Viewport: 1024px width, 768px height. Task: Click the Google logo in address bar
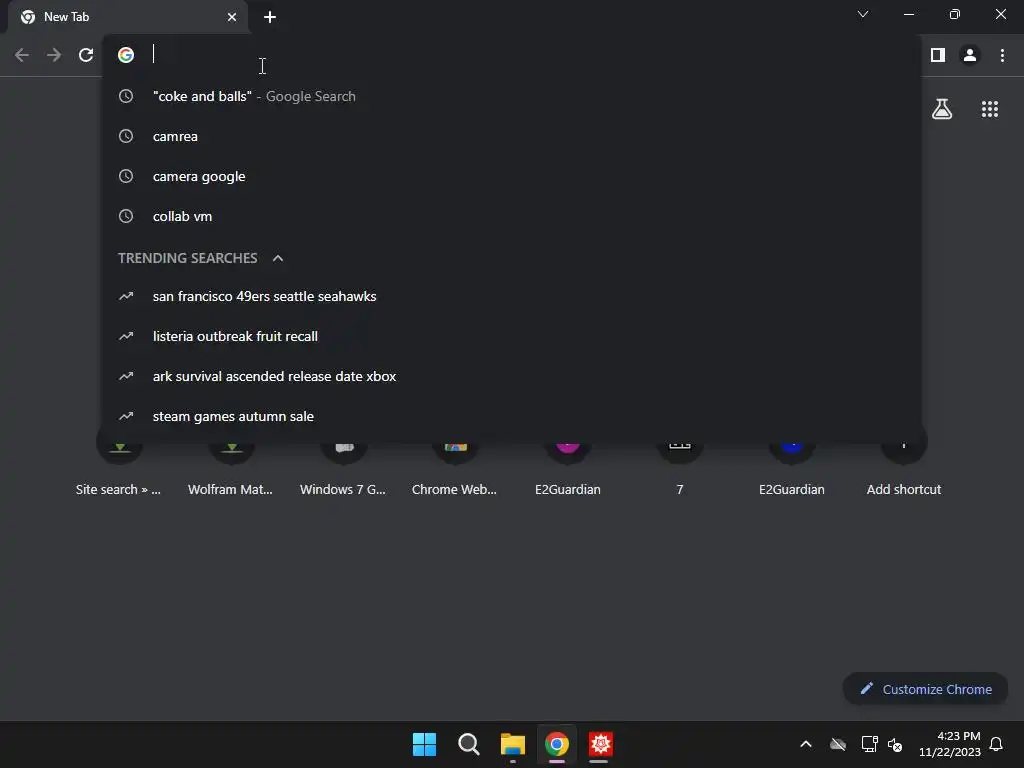(x=126, y=55)
